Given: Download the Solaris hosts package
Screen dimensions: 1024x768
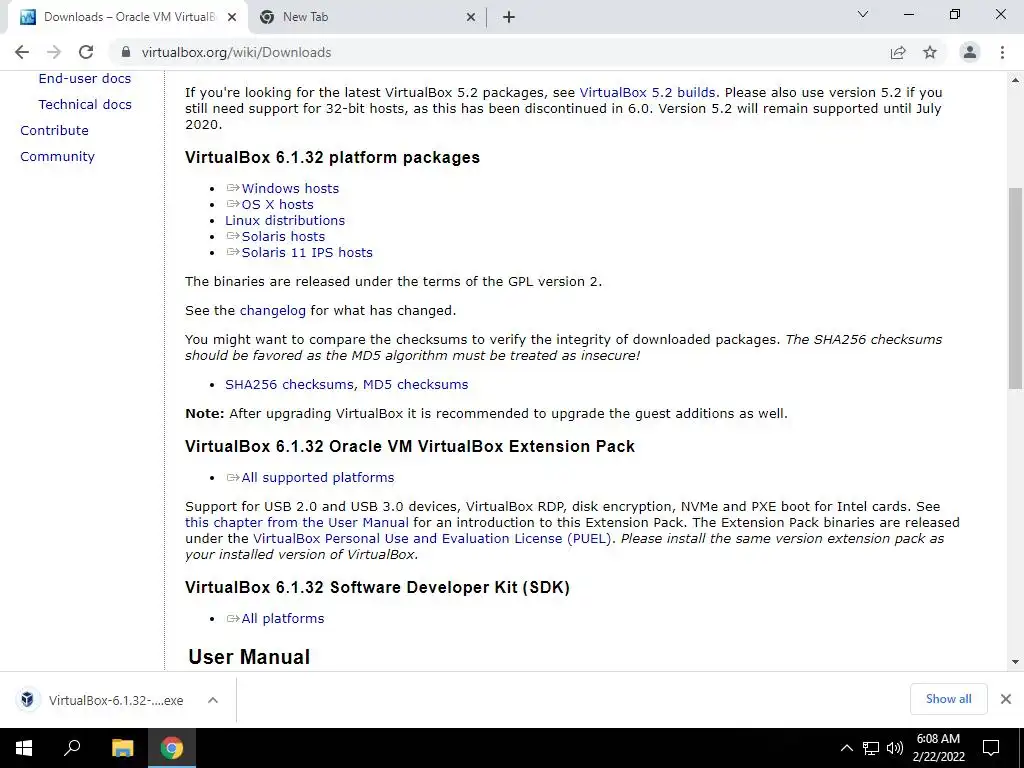Looking at the screenshot, I should coord(283,236).
